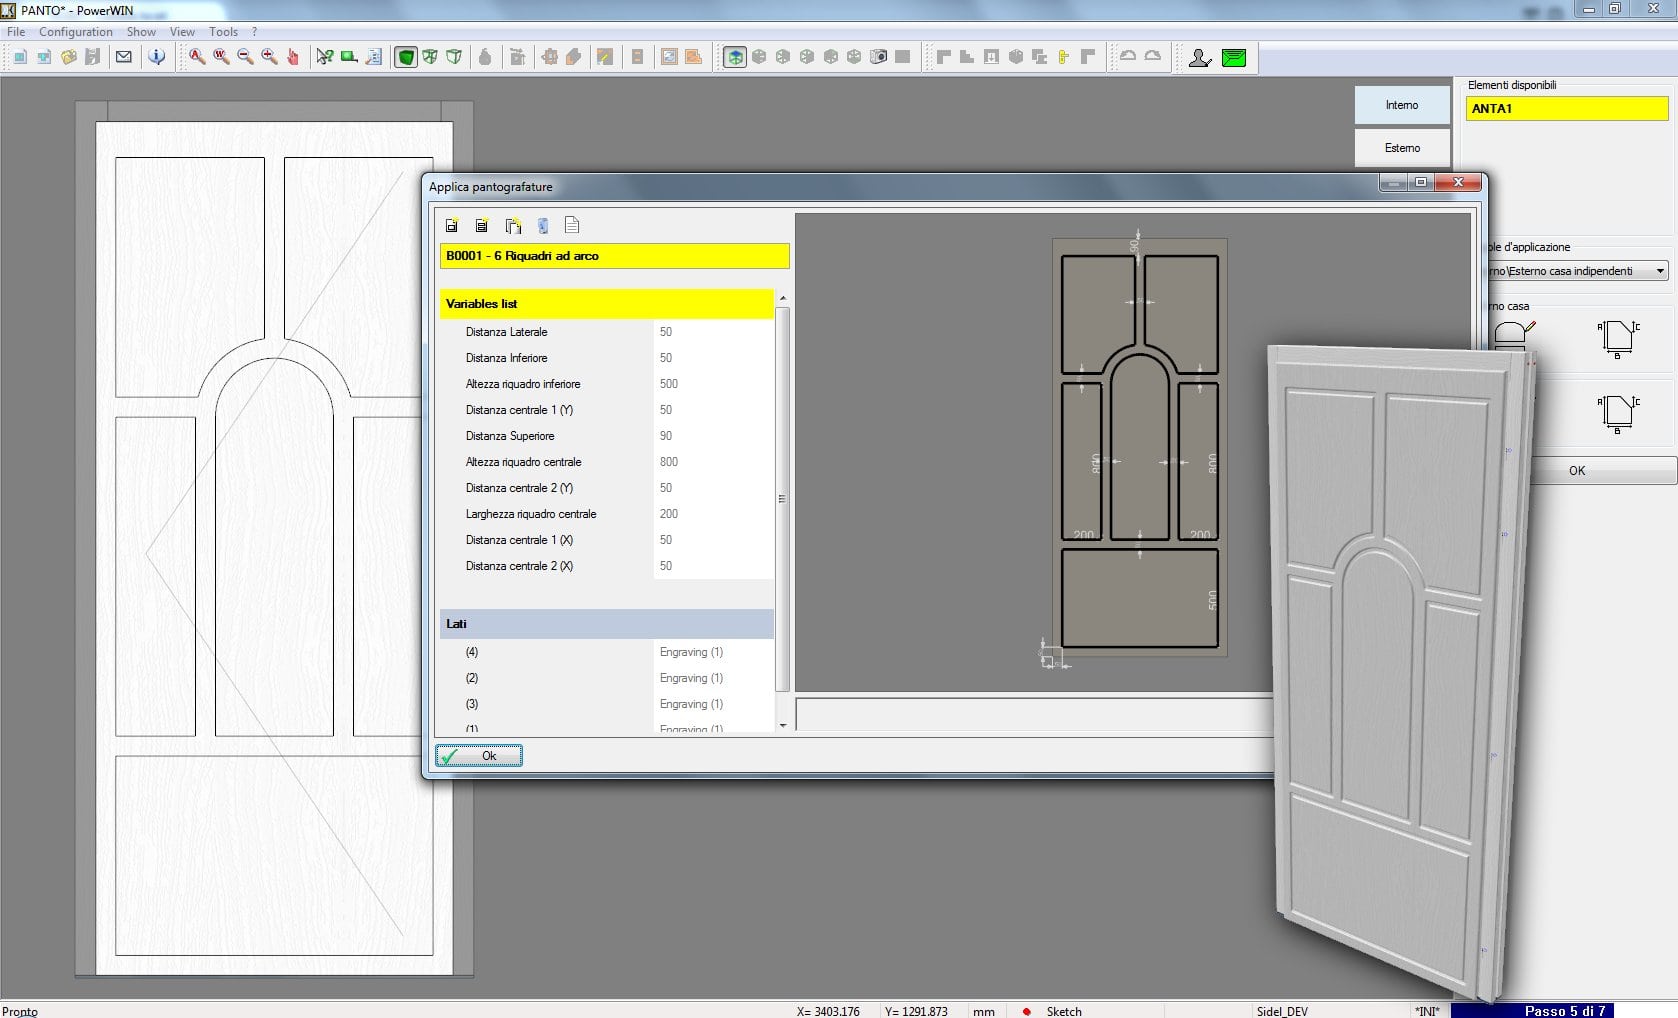Click the user with pencil toolbar icon

click(1199, 58)
